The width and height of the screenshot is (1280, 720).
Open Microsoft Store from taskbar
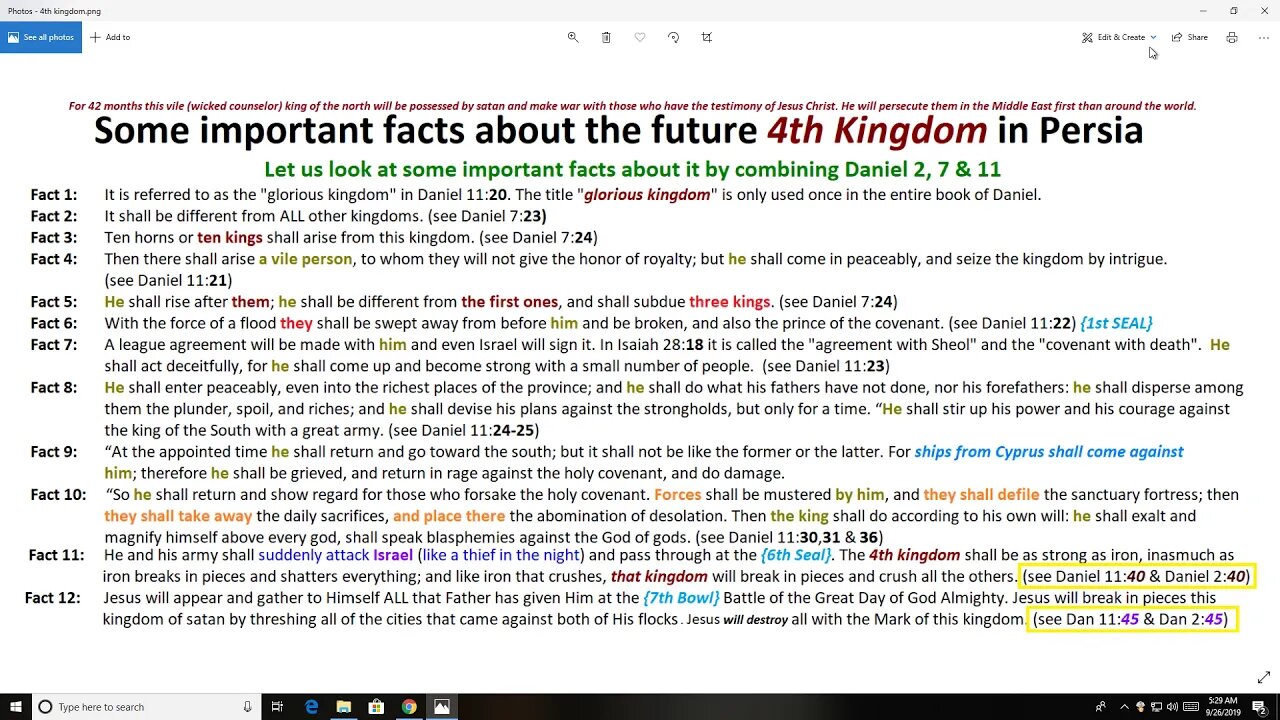tap(377, 707)
